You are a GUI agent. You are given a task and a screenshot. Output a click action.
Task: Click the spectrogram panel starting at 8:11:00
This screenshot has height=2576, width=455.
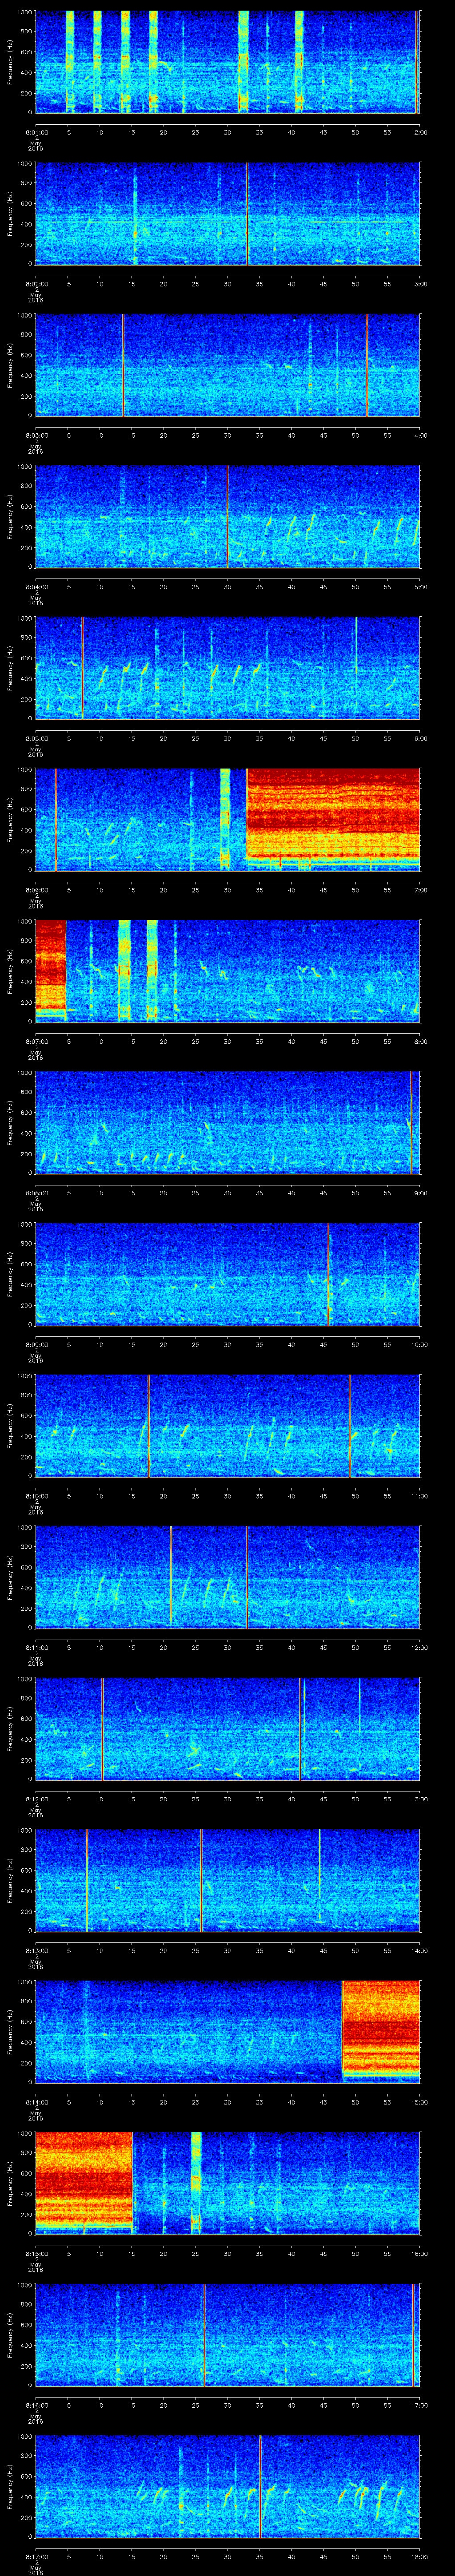pos(228,1578)
